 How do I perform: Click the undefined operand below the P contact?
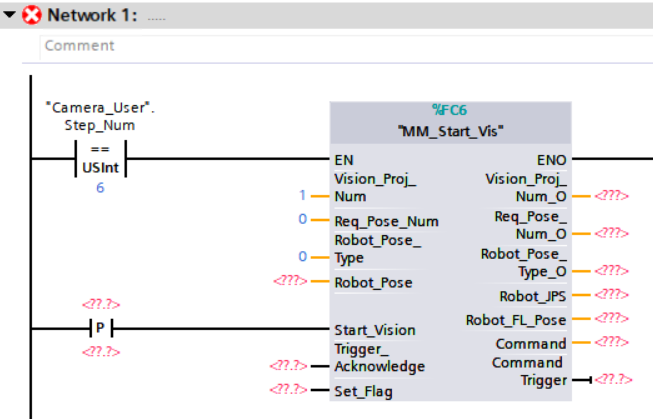(x=101, y=352)
